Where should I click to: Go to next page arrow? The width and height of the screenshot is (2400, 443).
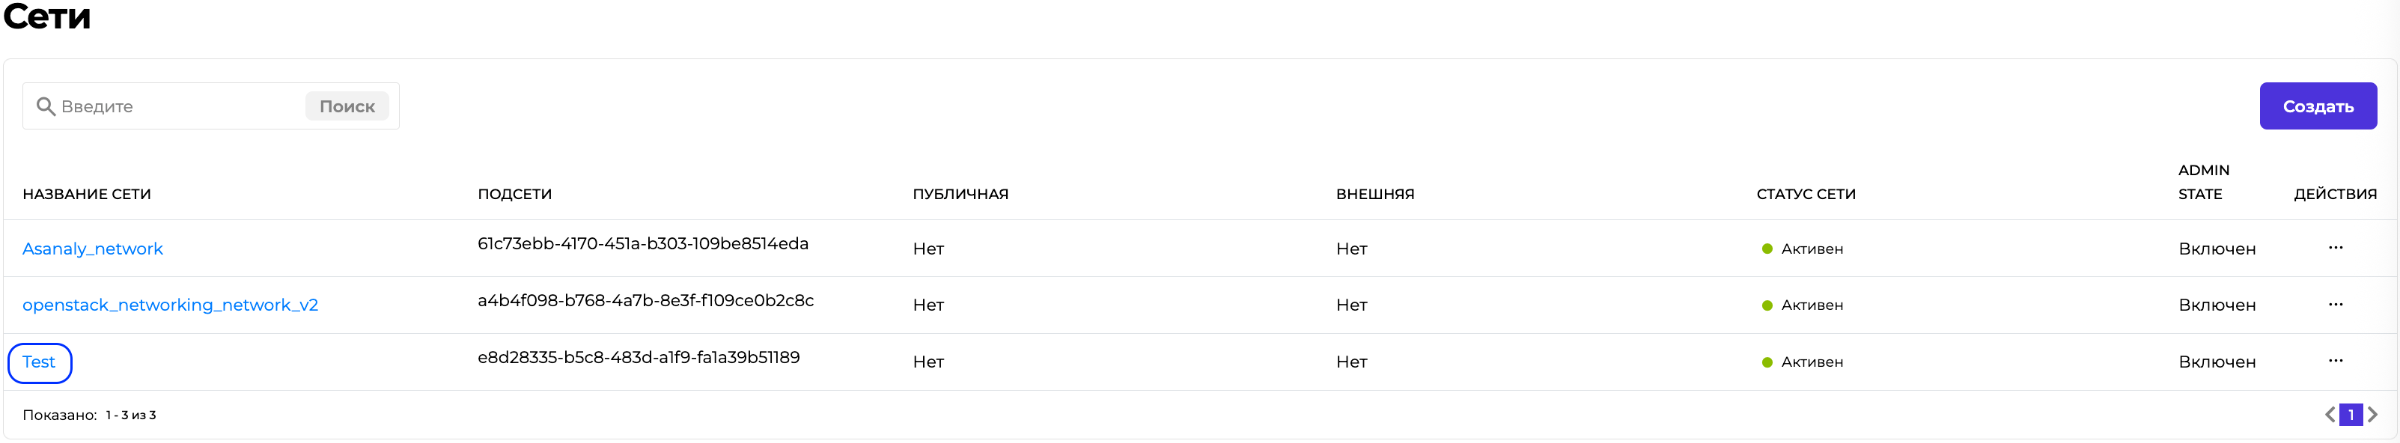(x=2373, y=415)
